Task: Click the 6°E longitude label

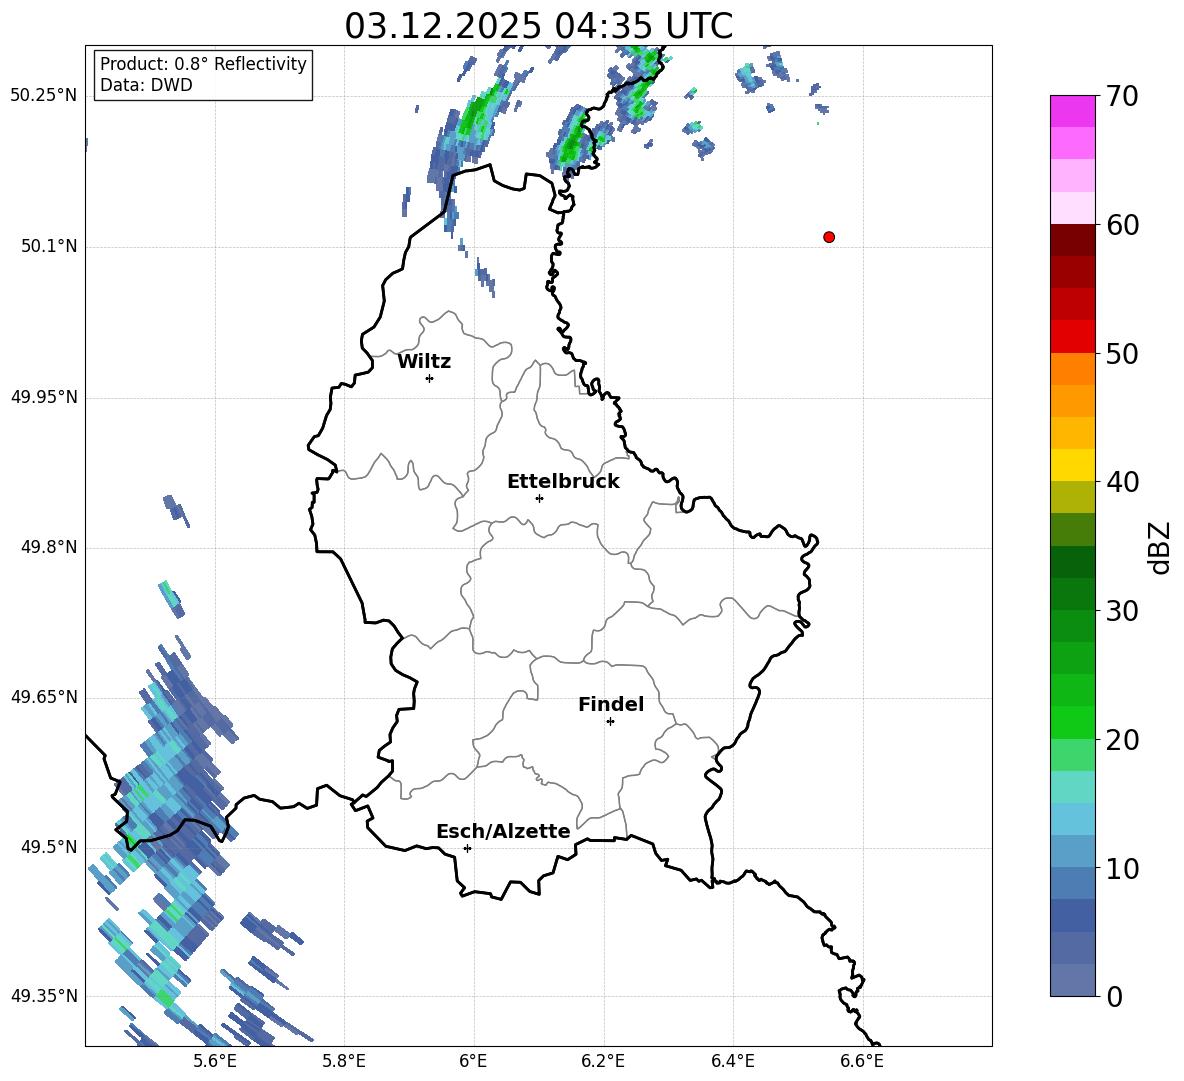Action: click(x=473, y=1061)
